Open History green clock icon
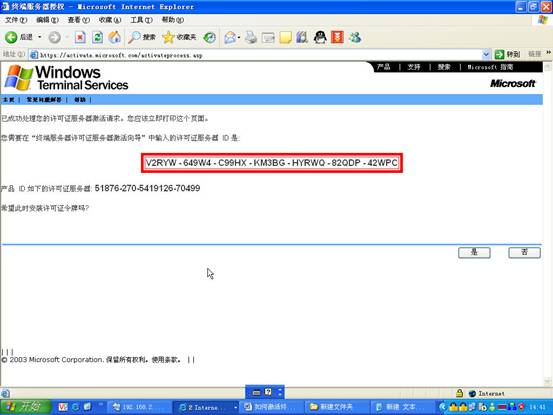553x415 pixels. pos(209,37)
